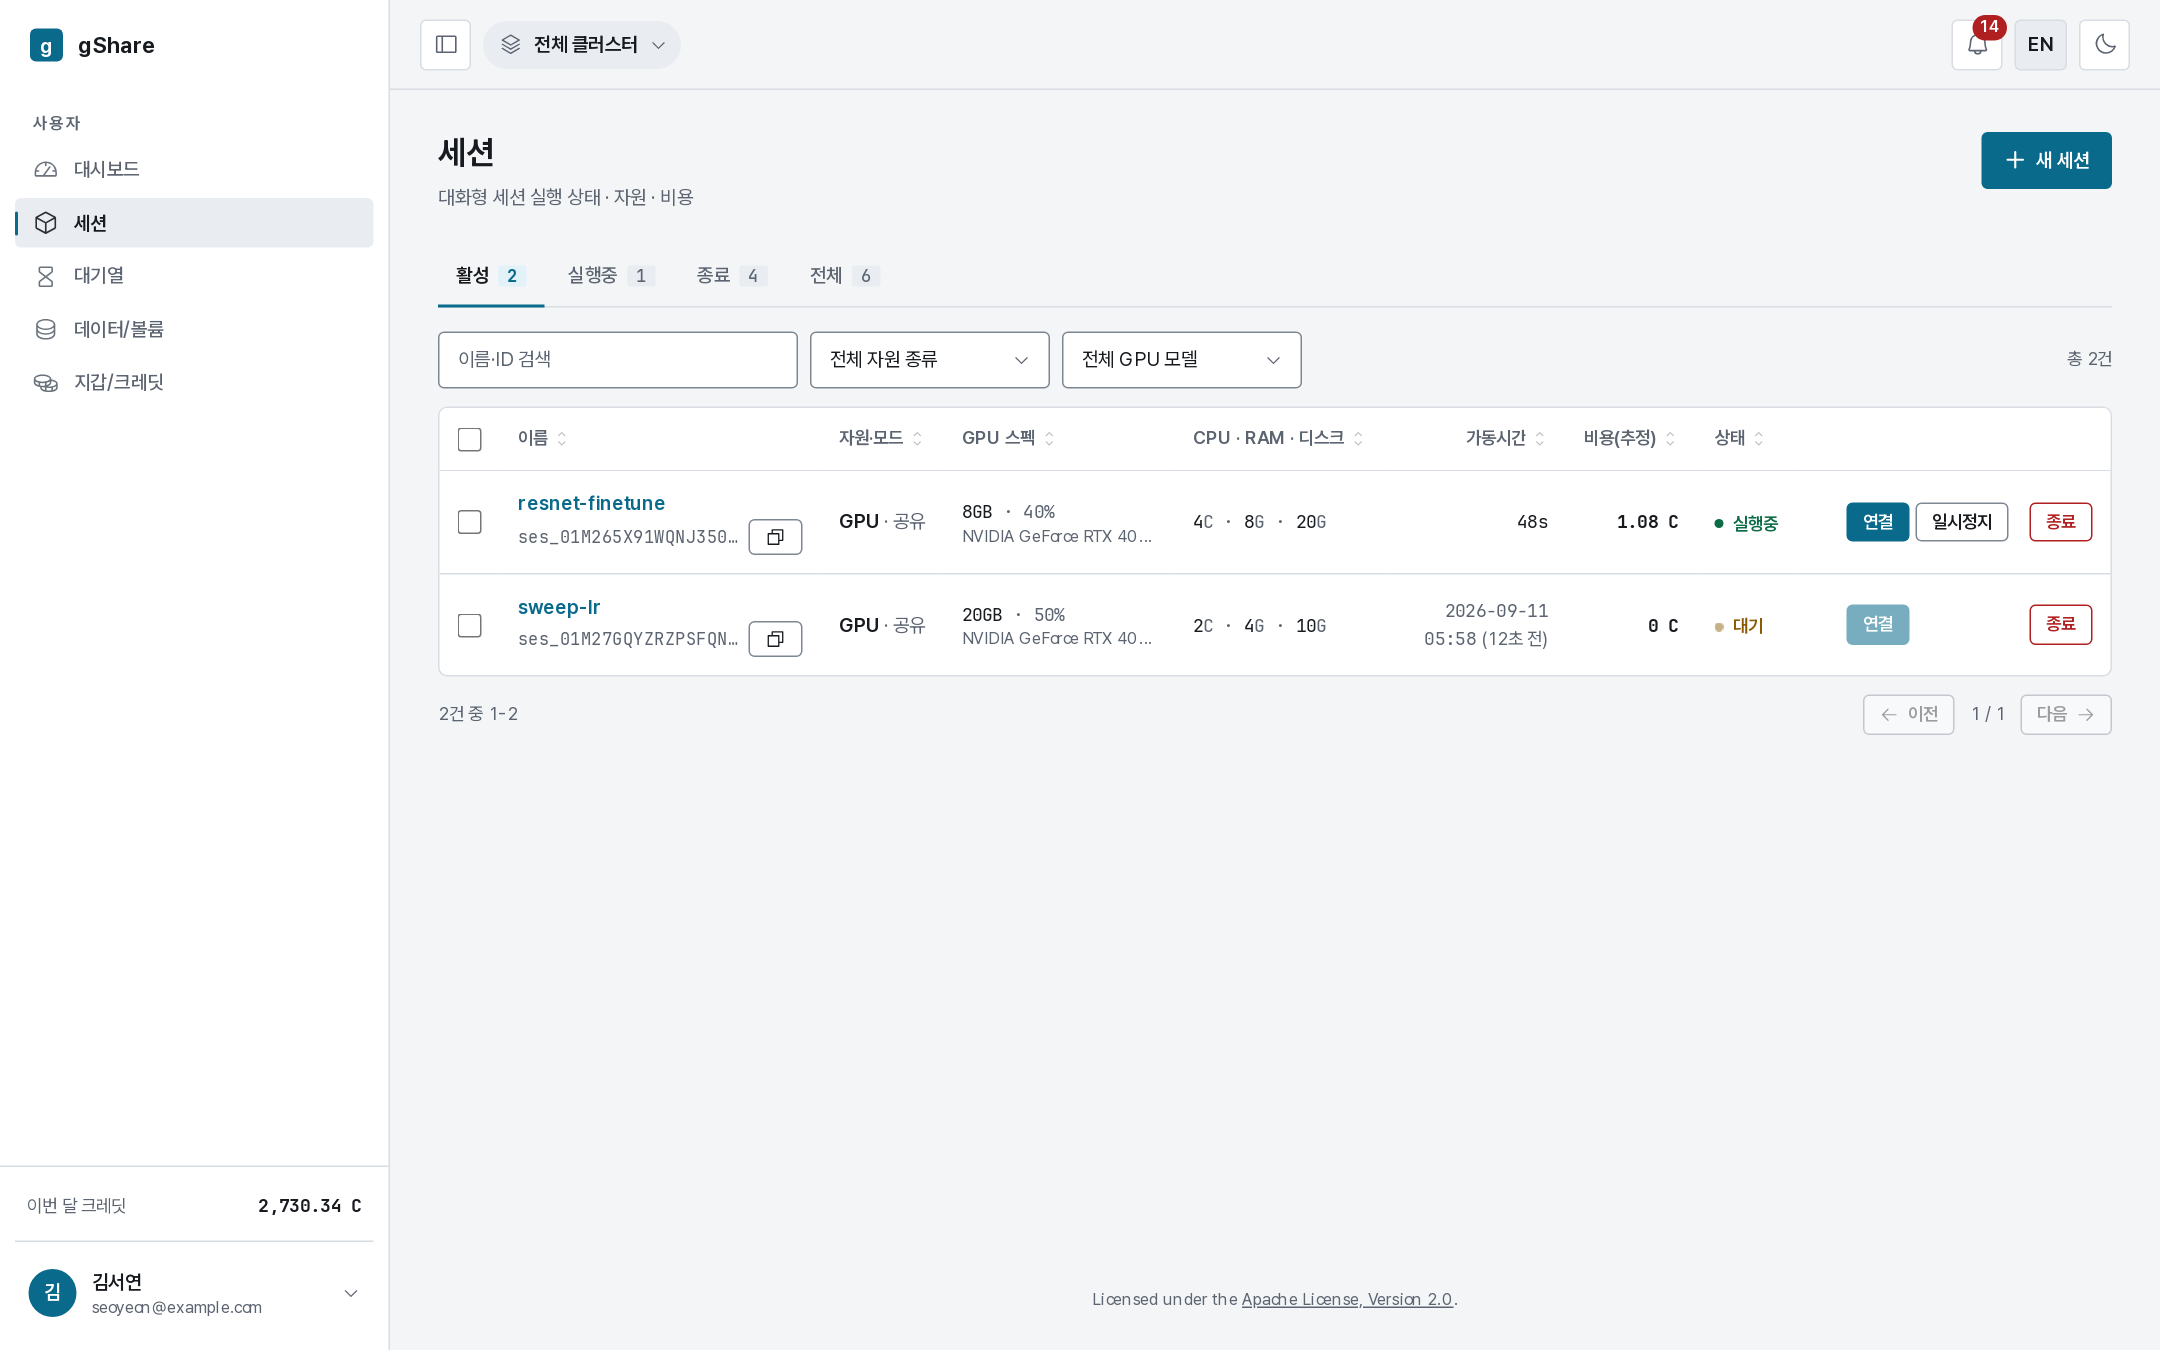
Task: Switch to the 전체 tab
Action: [x=844, y=276]
